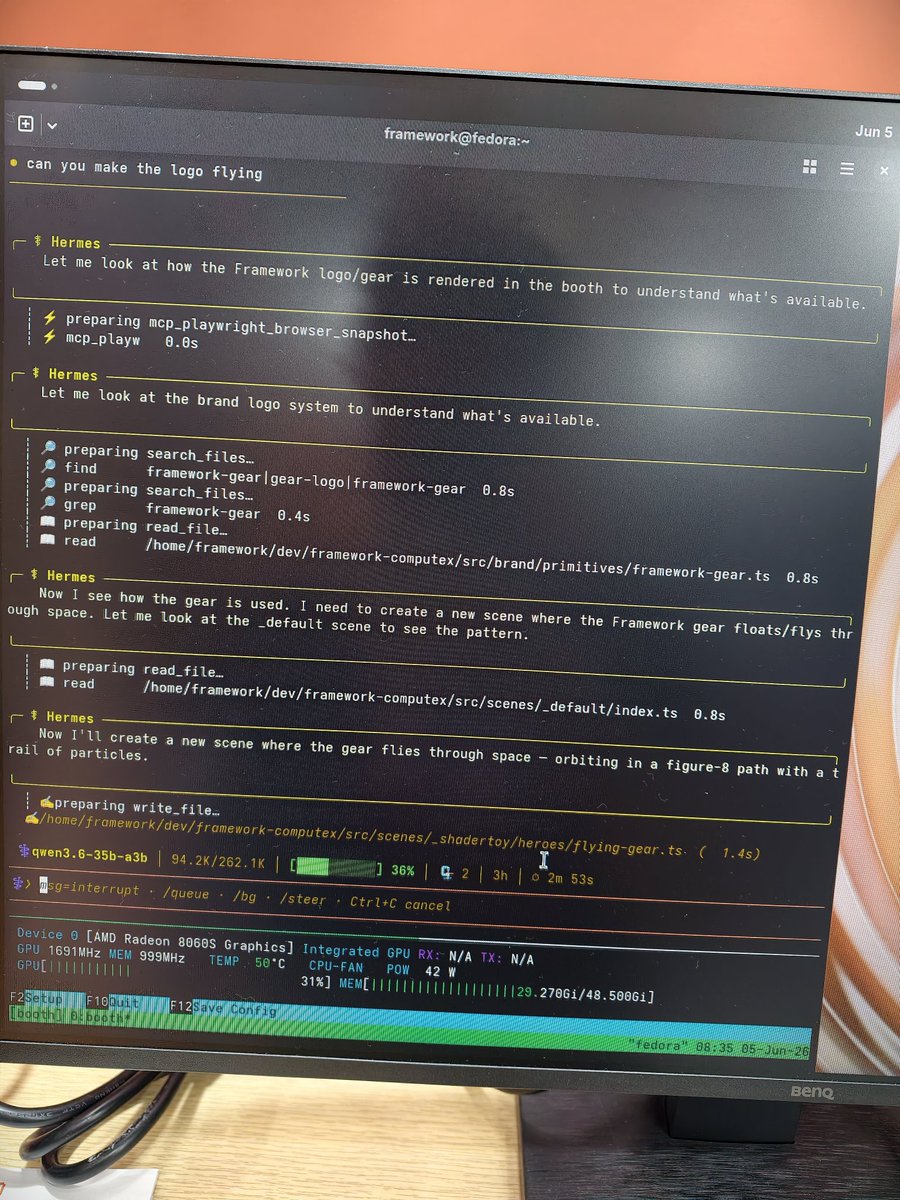The image size is (900, 1200).
Task: Click the POW 42 W reading
Action: pyautogui.click(x=421, y=969)
